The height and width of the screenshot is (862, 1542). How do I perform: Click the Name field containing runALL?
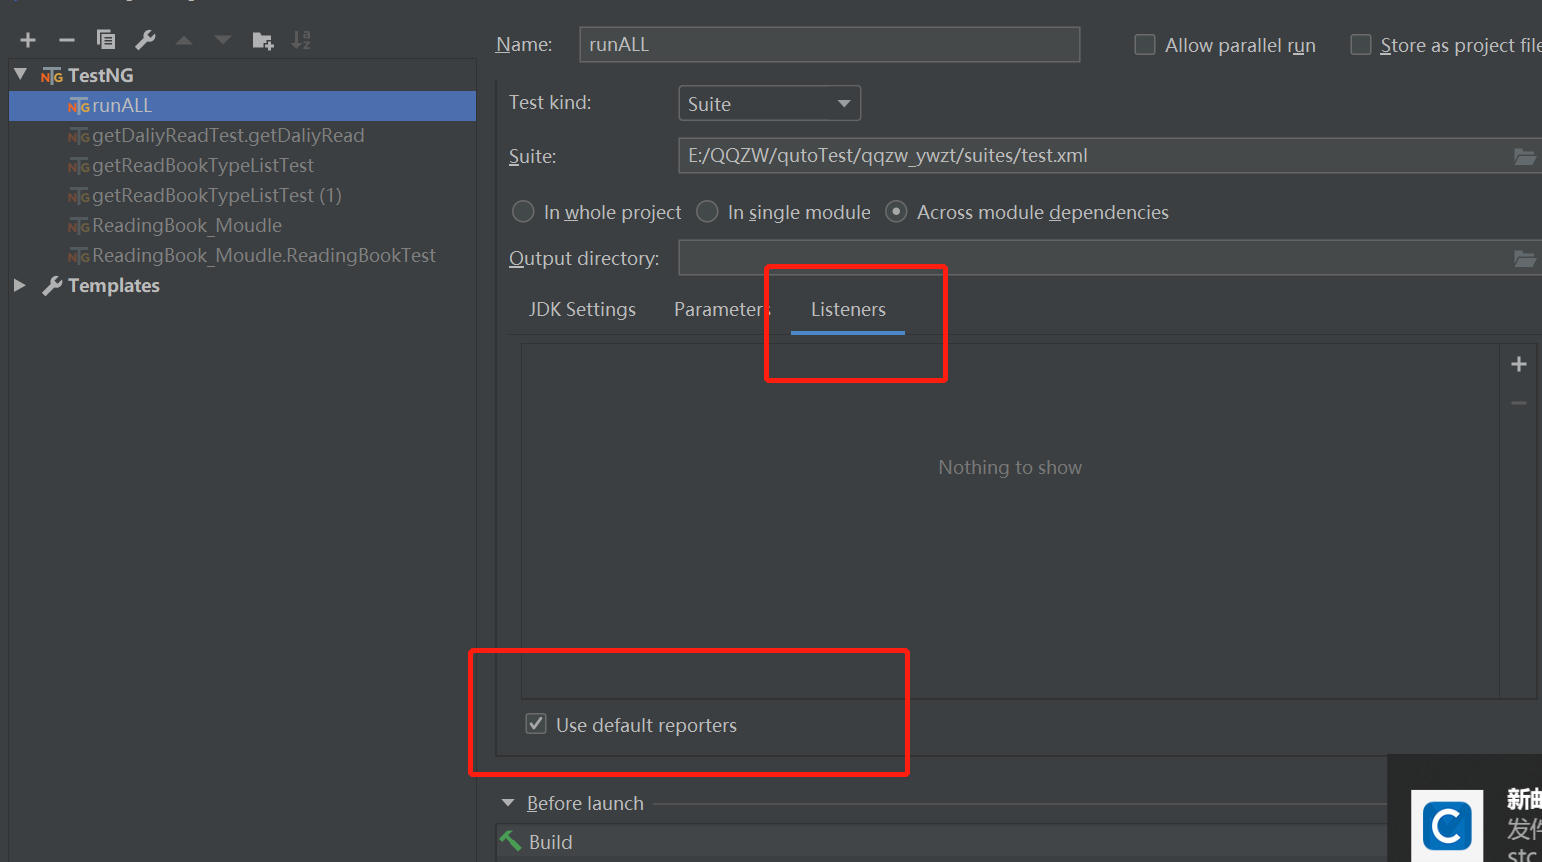click(x=829, y=45)
